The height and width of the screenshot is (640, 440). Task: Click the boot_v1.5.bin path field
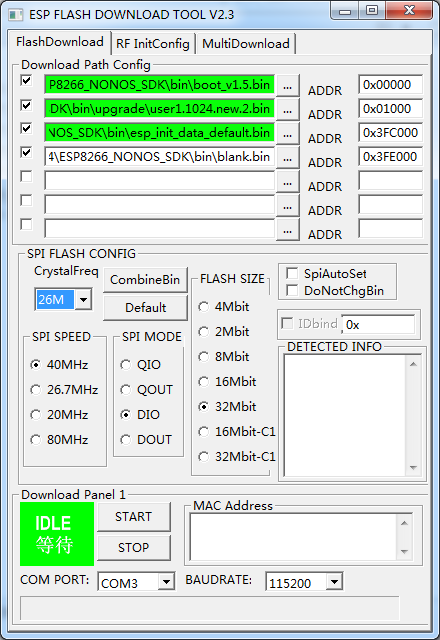coord(159,85)
